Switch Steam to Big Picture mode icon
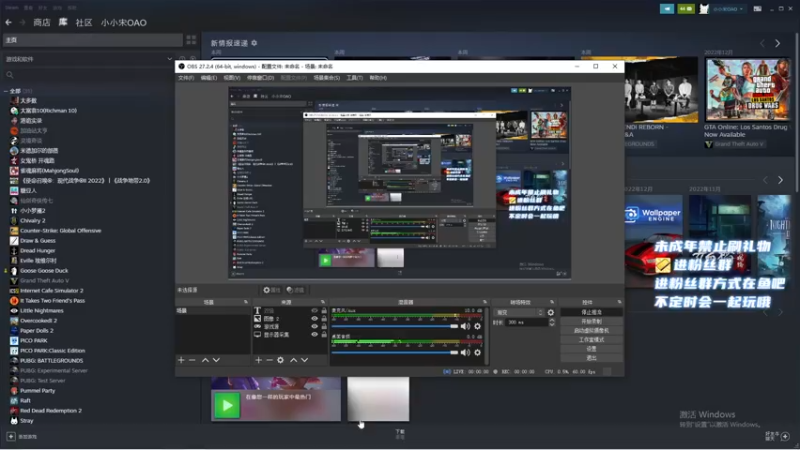The image size is (800, 450). 758,9
